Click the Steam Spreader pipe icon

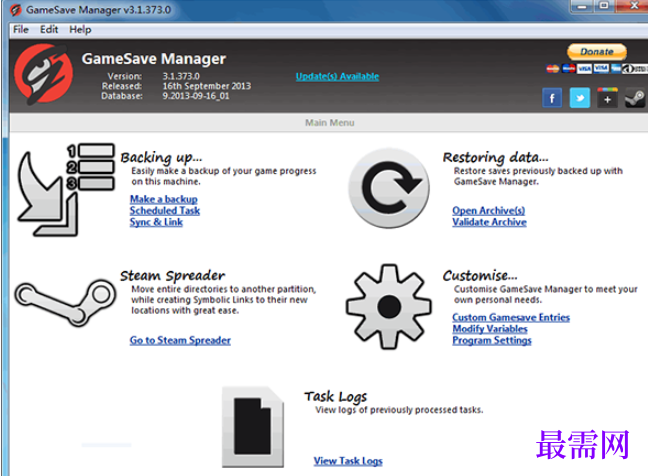tap(65, 302)
